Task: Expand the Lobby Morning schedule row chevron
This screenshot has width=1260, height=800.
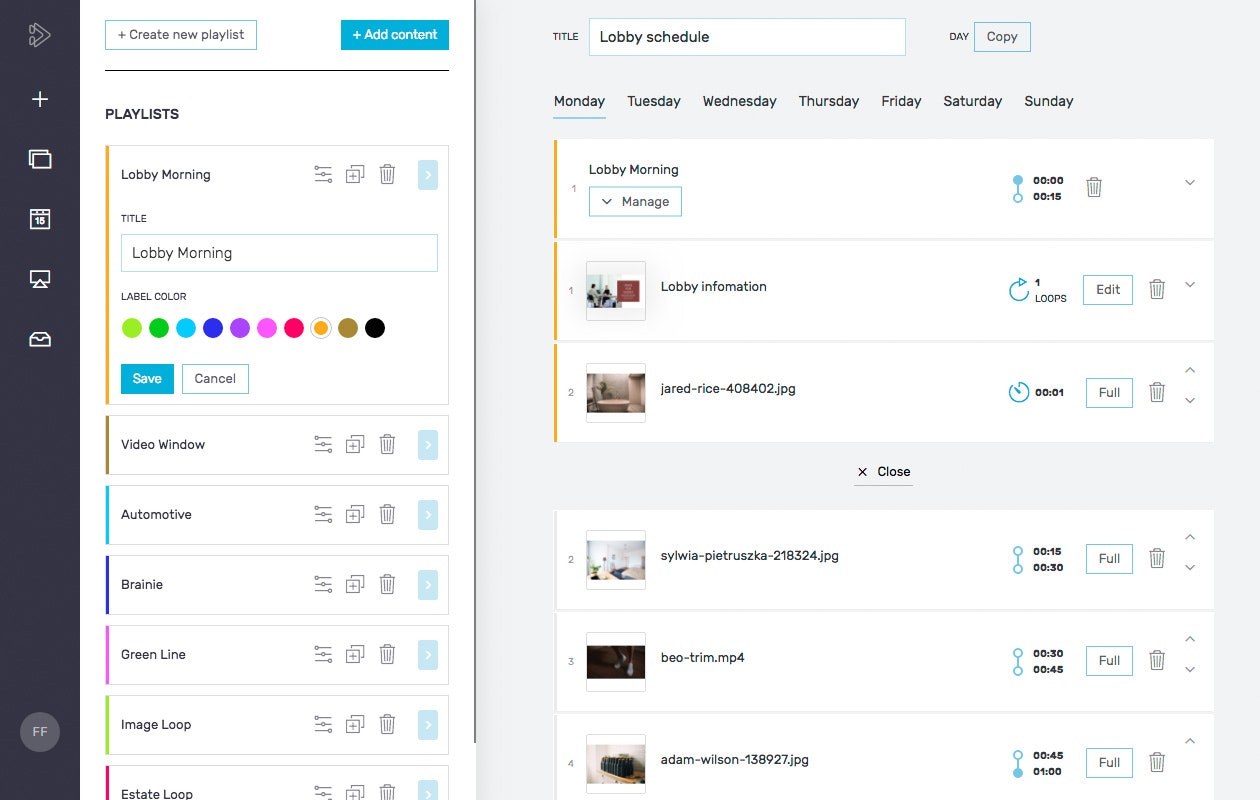Action: click(1190, 183)
